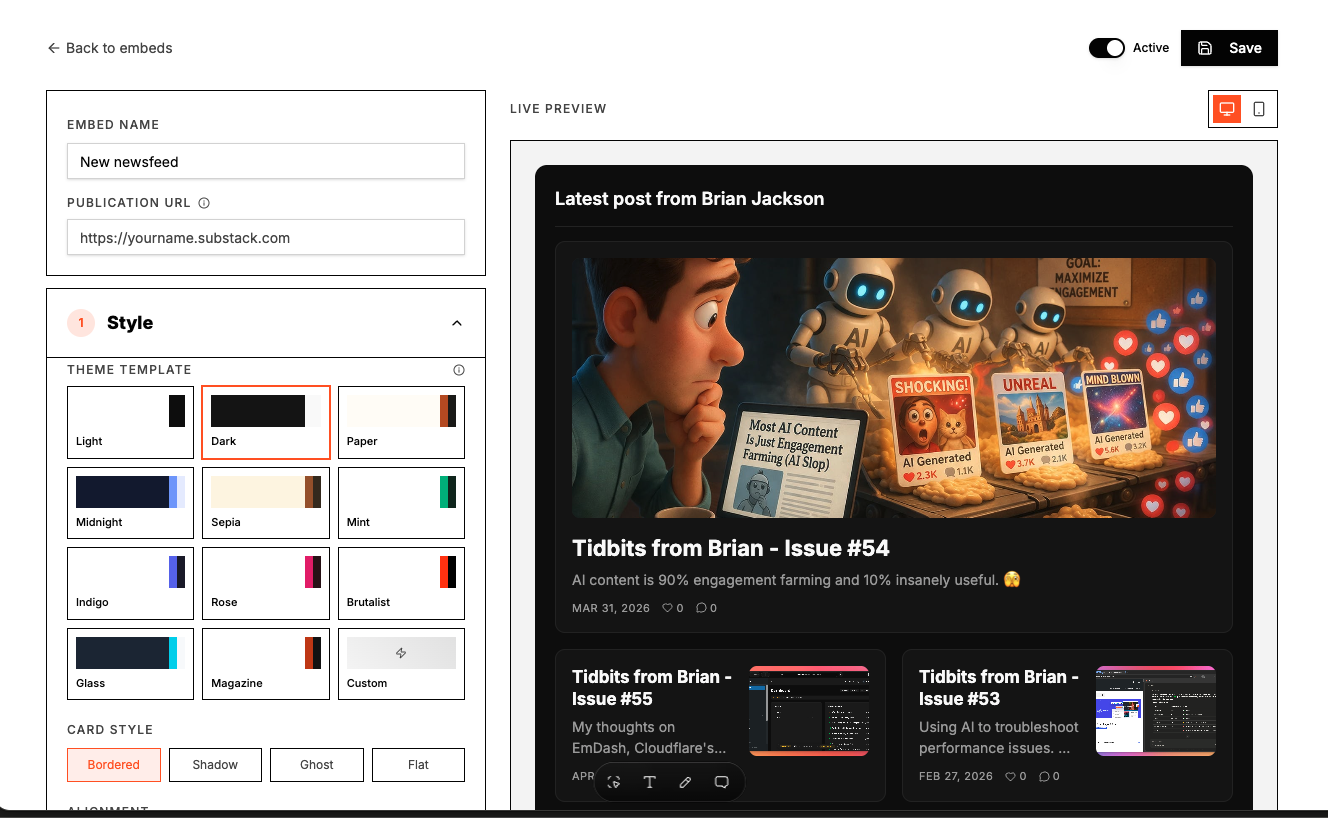The width and height of the screenshot is (1328, 818).
Task: Choose the Flat card style
Action: 418,765
